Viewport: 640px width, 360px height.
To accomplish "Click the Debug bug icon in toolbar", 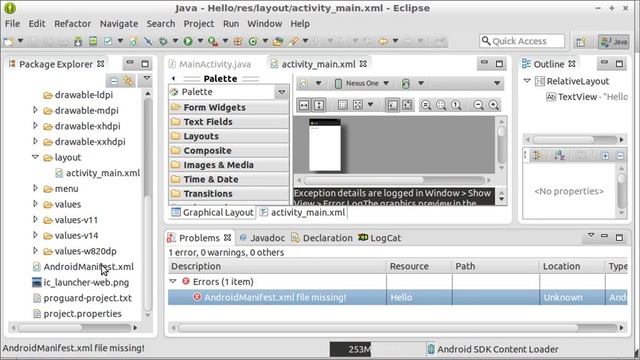I will pyautogui.click(x=163, y=41).
